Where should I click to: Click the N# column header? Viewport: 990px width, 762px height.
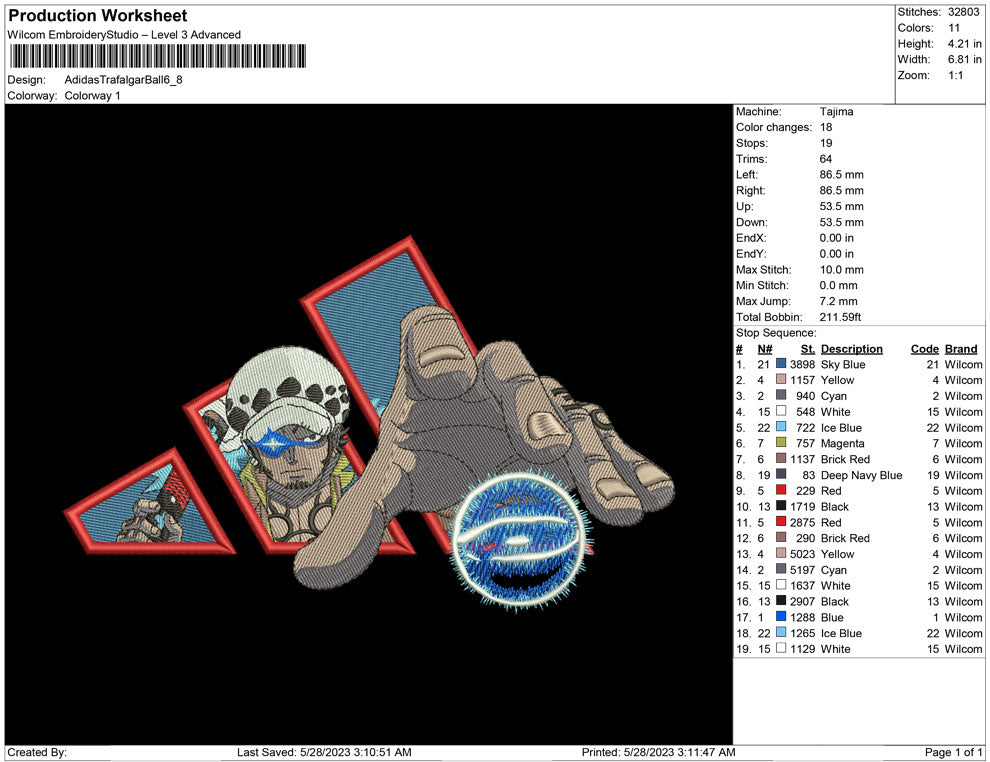(x=765, y=349)
